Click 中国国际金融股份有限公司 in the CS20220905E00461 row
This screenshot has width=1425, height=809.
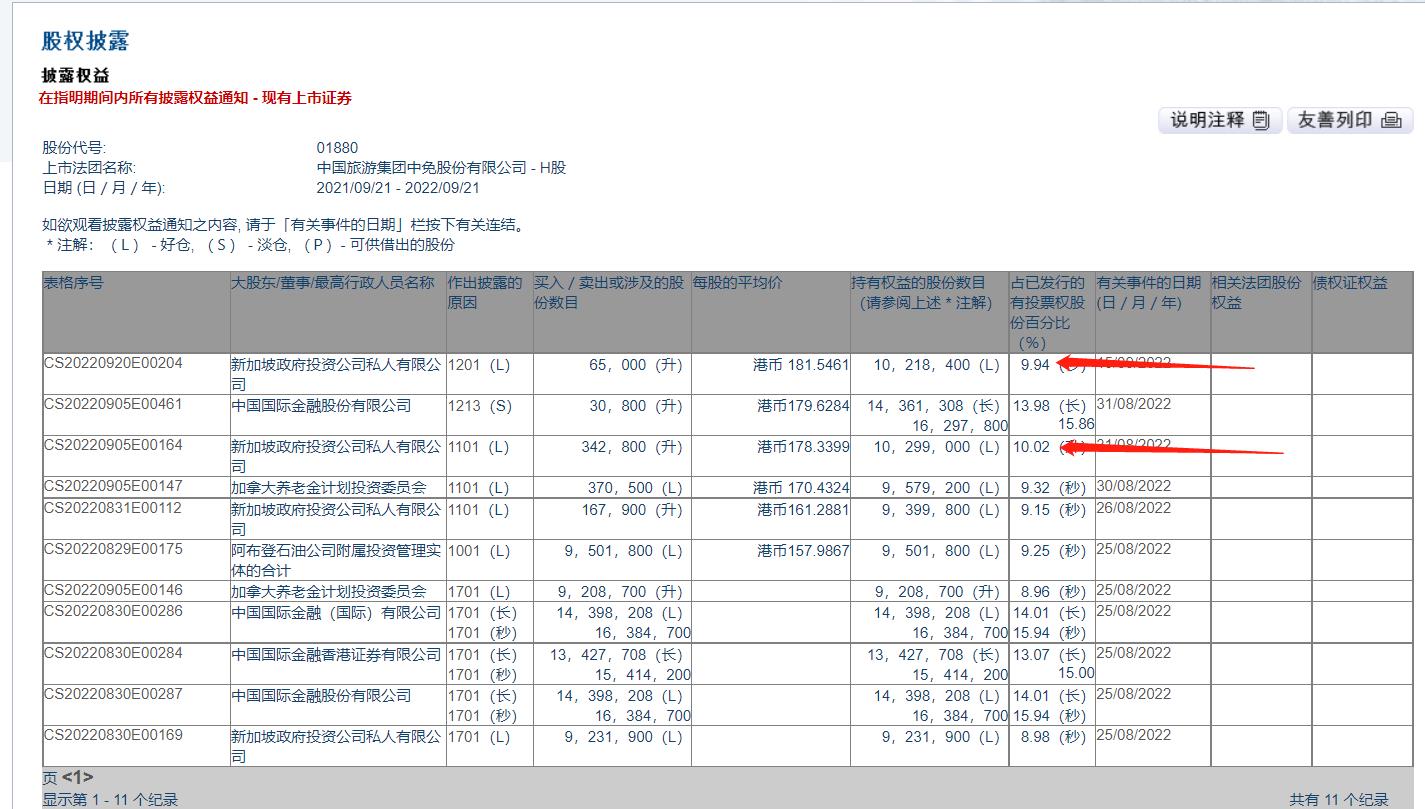[321, 405]
